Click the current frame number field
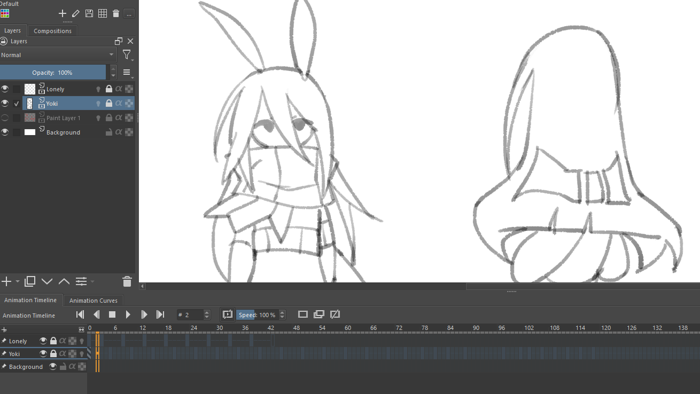The height and width of the screenshot is (394, 700). click(x=190, y=315)
